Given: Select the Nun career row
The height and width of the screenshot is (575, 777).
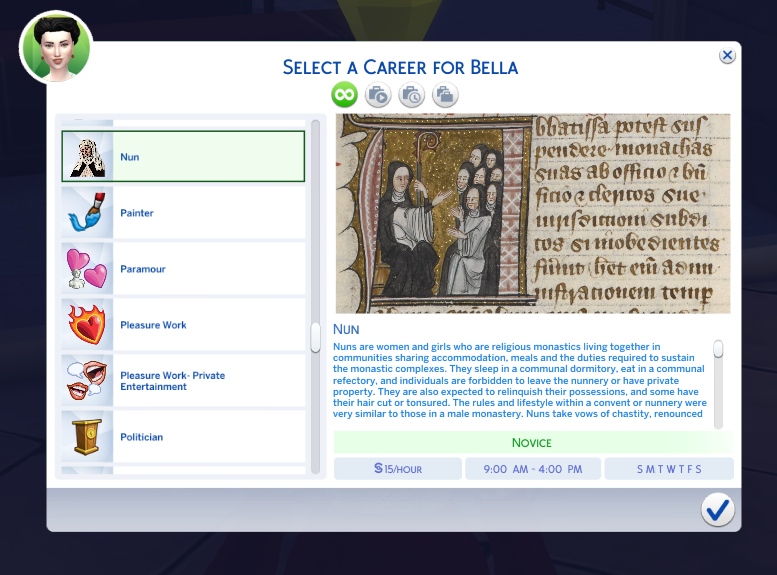Looking at the screenshot, I should point(183,157).
